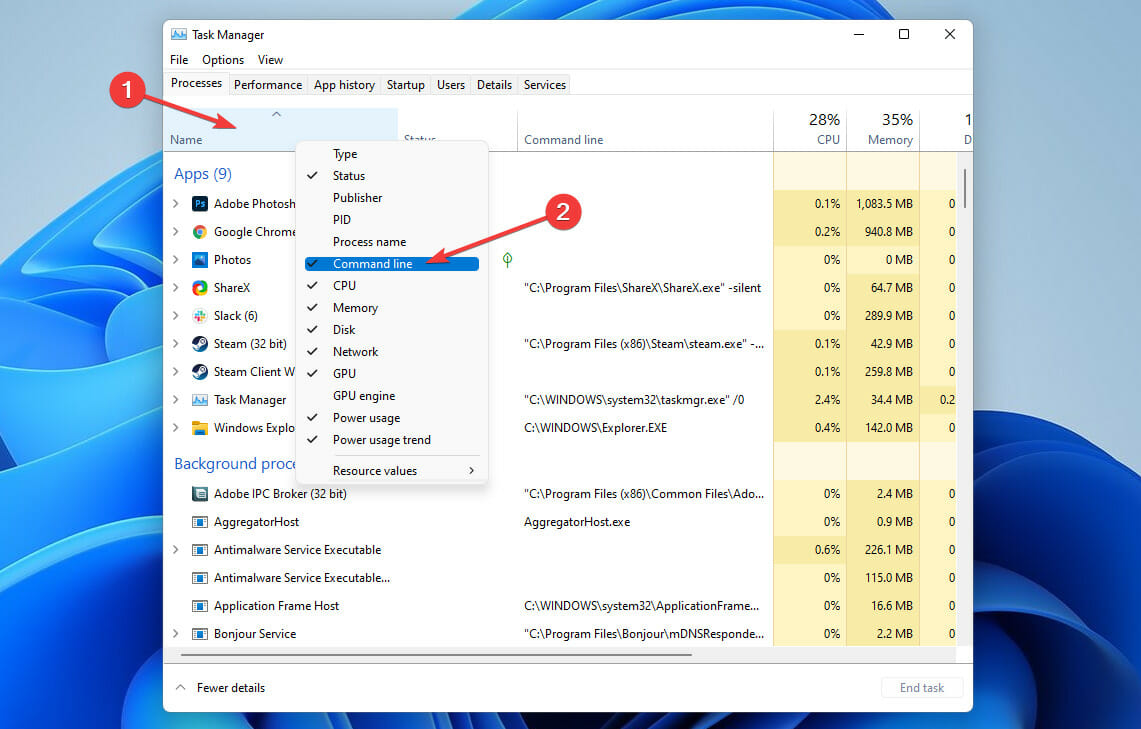Open the Options menu
Screen dimensions: 1141x729
[x=223, y=60]
